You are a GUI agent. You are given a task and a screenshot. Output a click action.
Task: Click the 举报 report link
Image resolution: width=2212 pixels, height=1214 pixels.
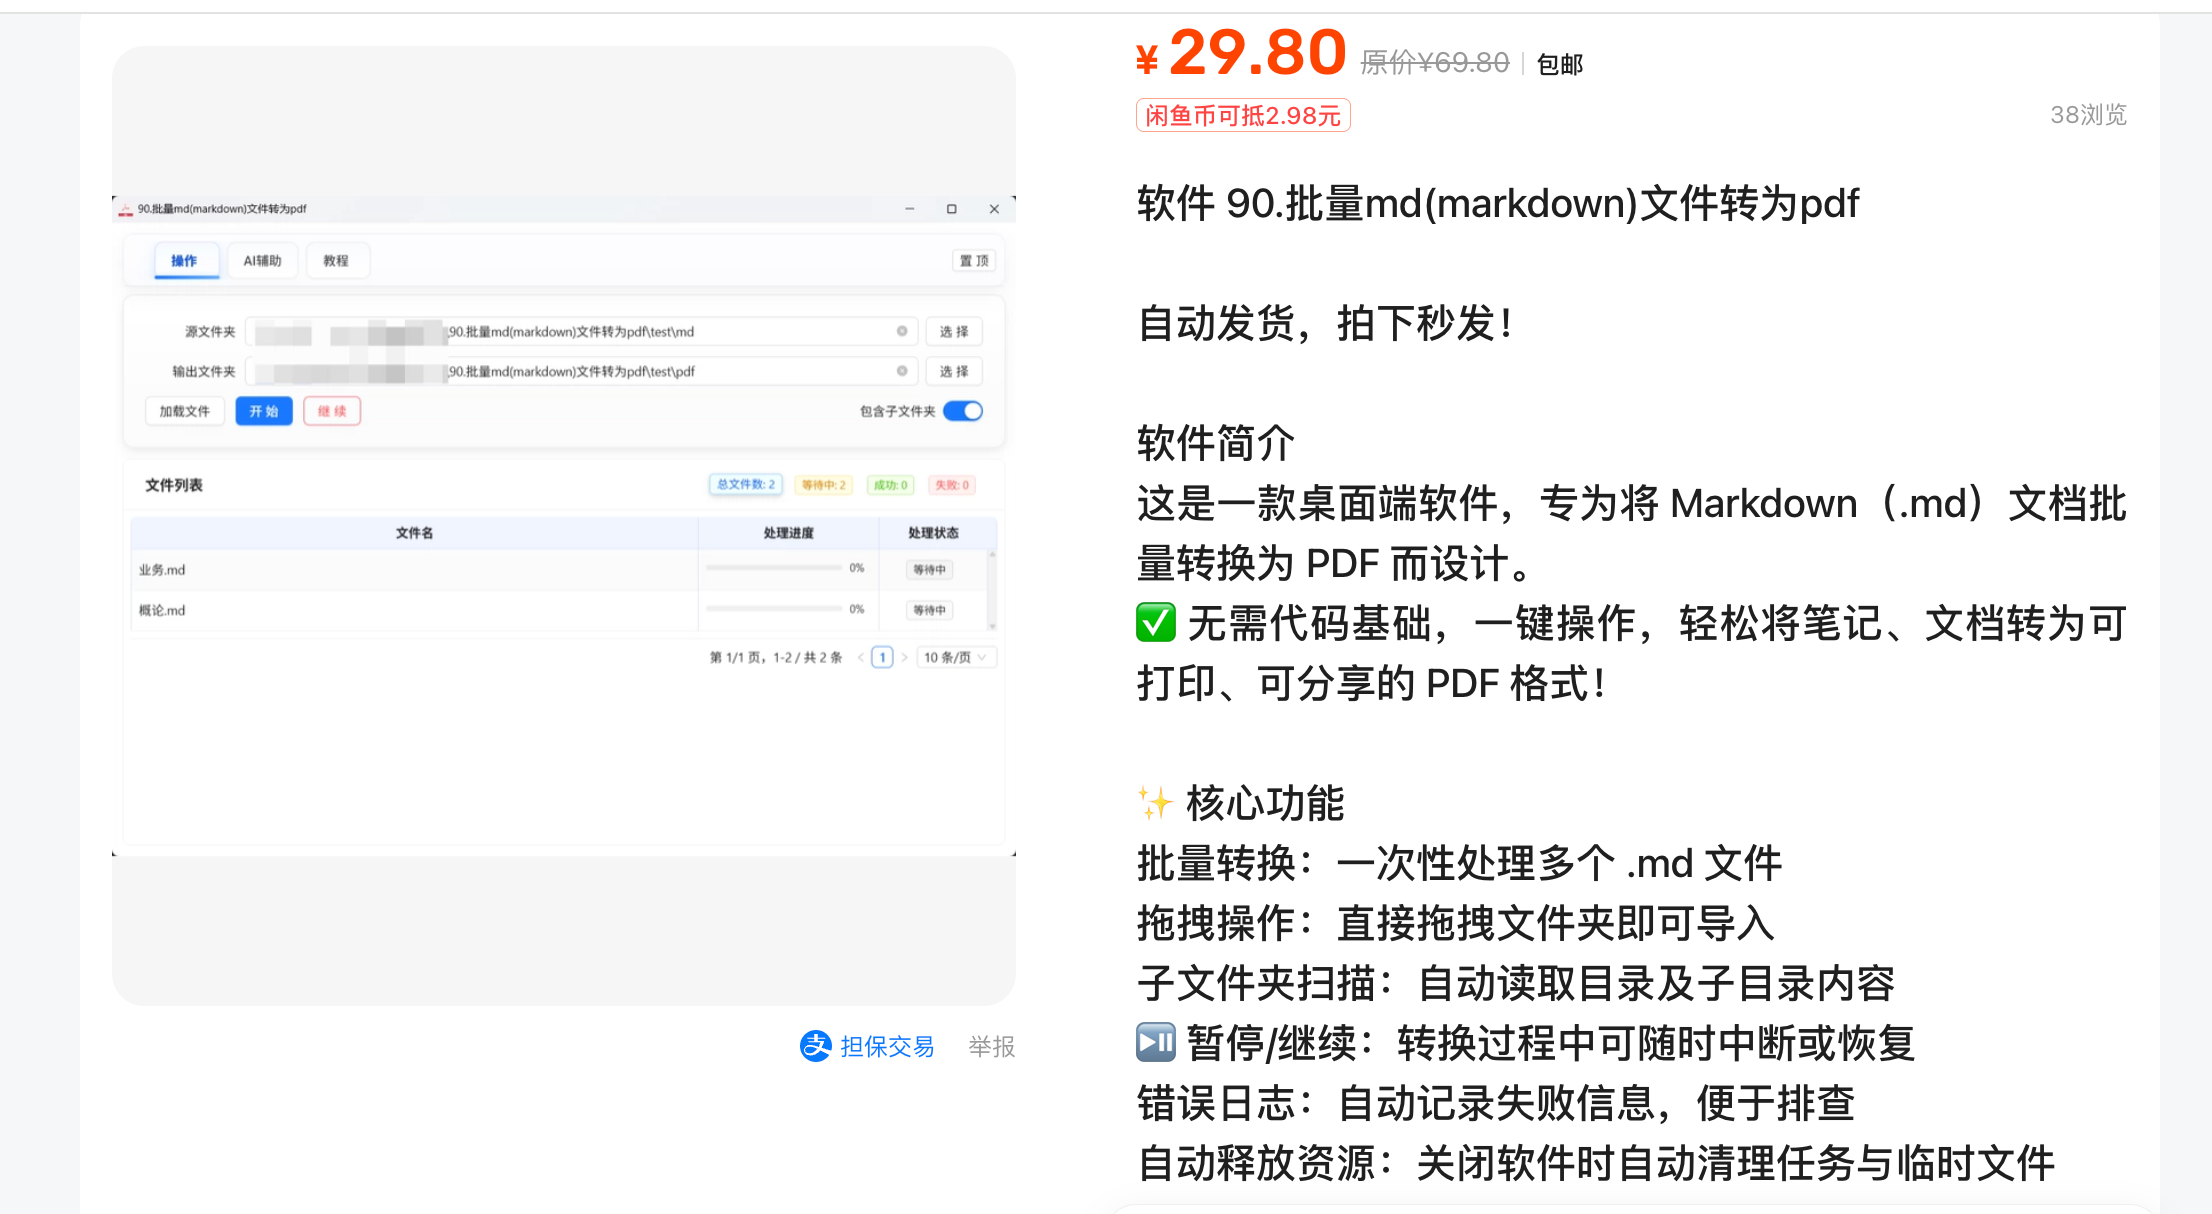pyautogui.click(x=992, y=1046)
